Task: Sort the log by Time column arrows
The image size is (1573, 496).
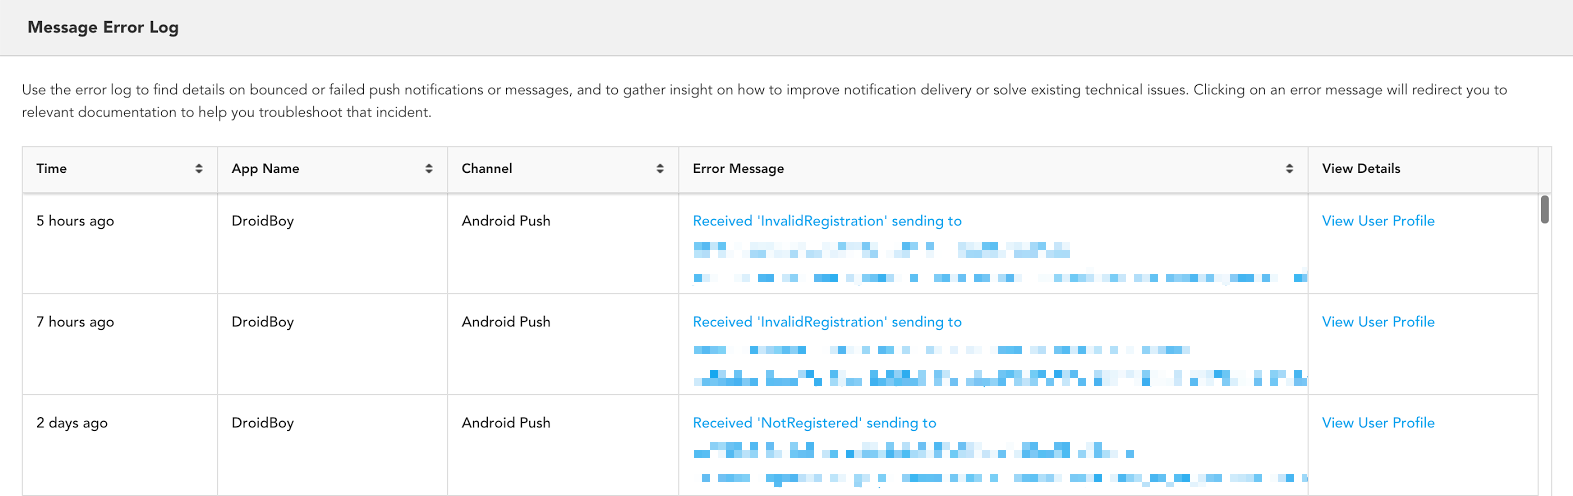Action: pos(199,169)
